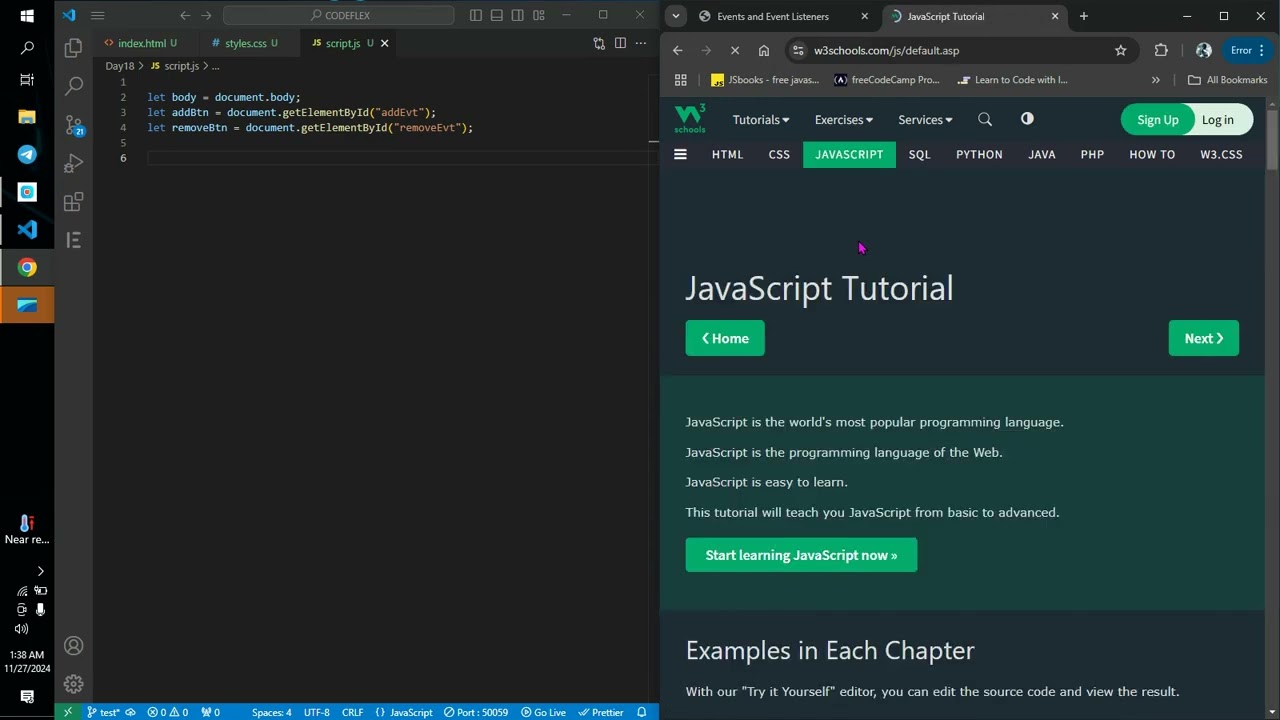
Task: Open Windows Start menu
Action: pyautogui.click(x=27, y=16)
